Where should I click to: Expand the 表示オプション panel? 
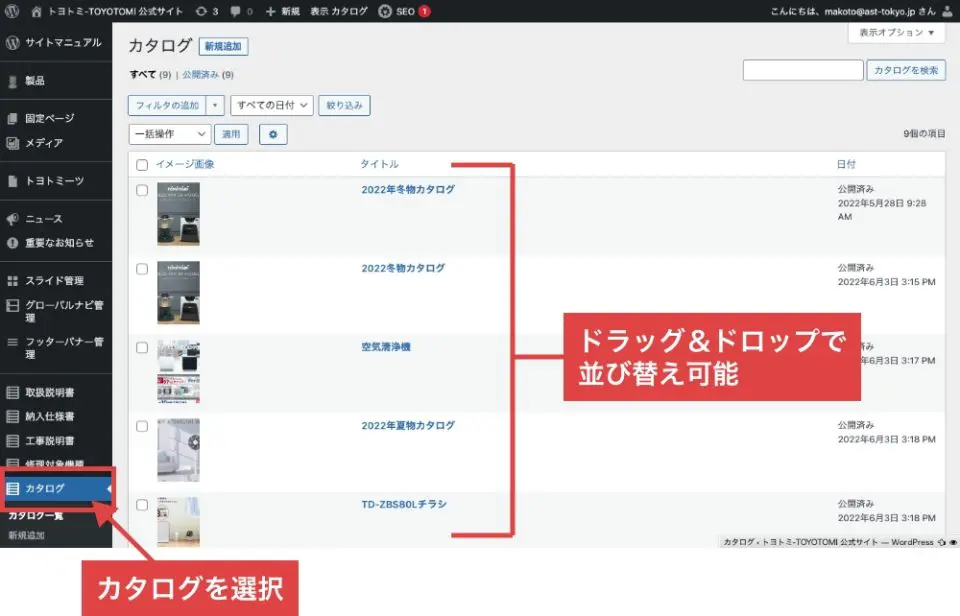pyautogui.click(x=896, y=32)
